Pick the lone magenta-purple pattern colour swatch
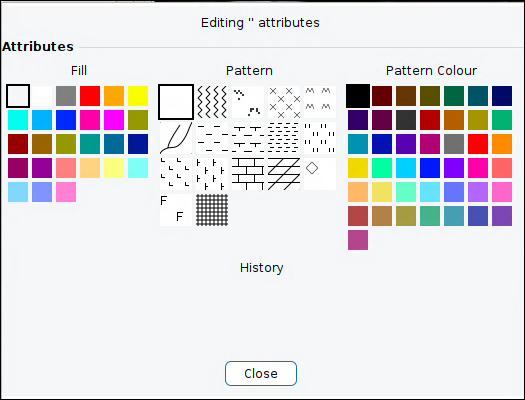Image resolution: width=525 pixels, height=400 pixels. [x=358, y=240]
